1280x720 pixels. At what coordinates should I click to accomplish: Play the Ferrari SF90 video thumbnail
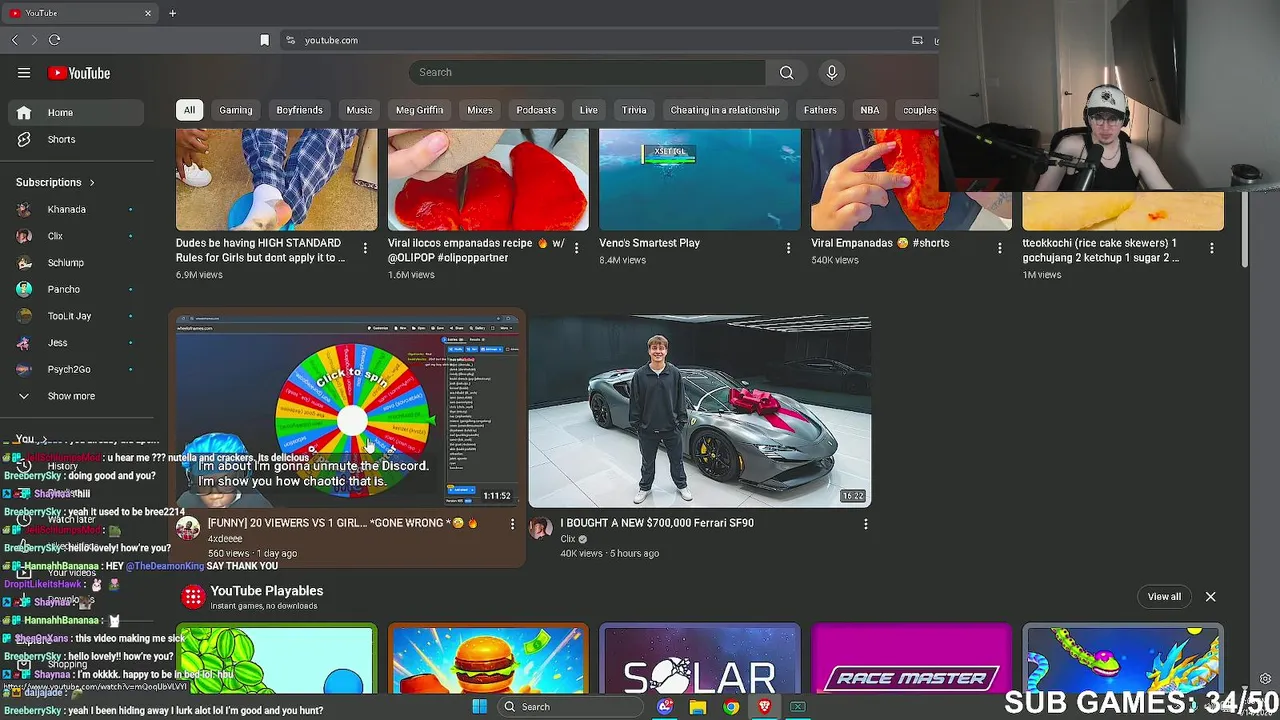pyautogui.click(x=700, y=411)
